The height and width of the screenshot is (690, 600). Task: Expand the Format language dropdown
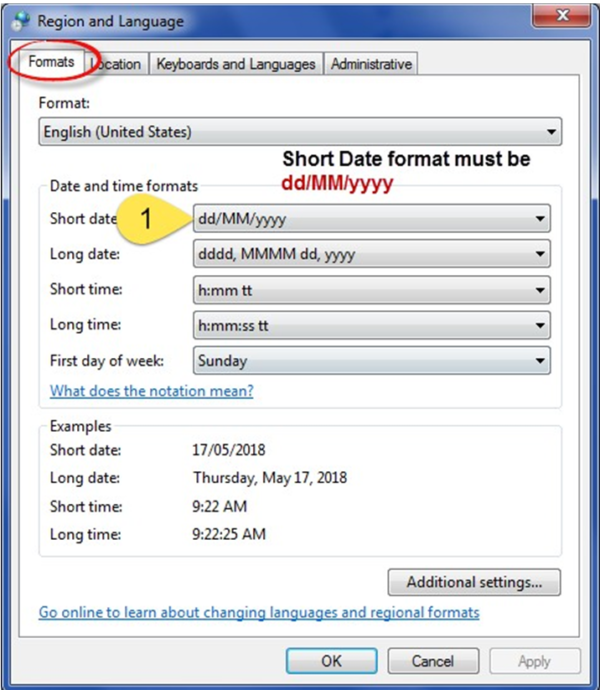(300, 132)
